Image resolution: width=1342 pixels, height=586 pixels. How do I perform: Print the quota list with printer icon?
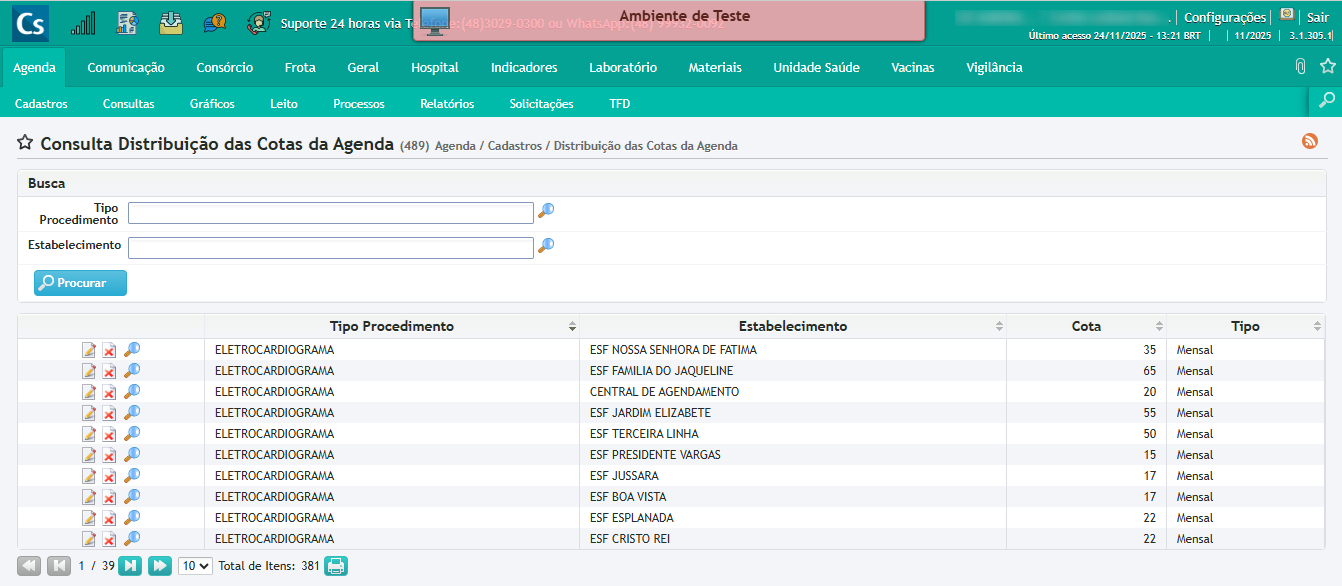click(336, 566)
